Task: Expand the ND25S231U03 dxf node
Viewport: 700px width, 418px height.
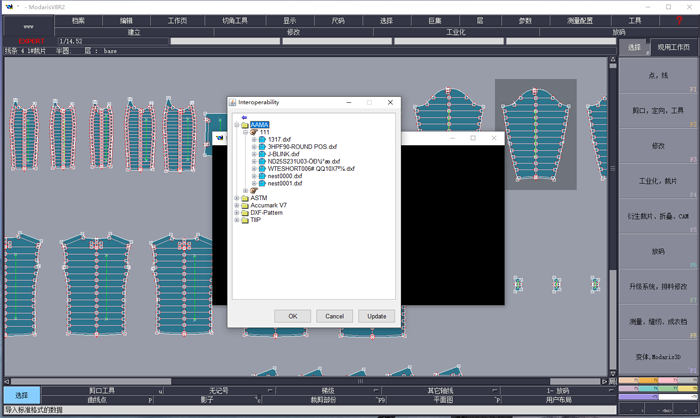Action: point(254,161)
